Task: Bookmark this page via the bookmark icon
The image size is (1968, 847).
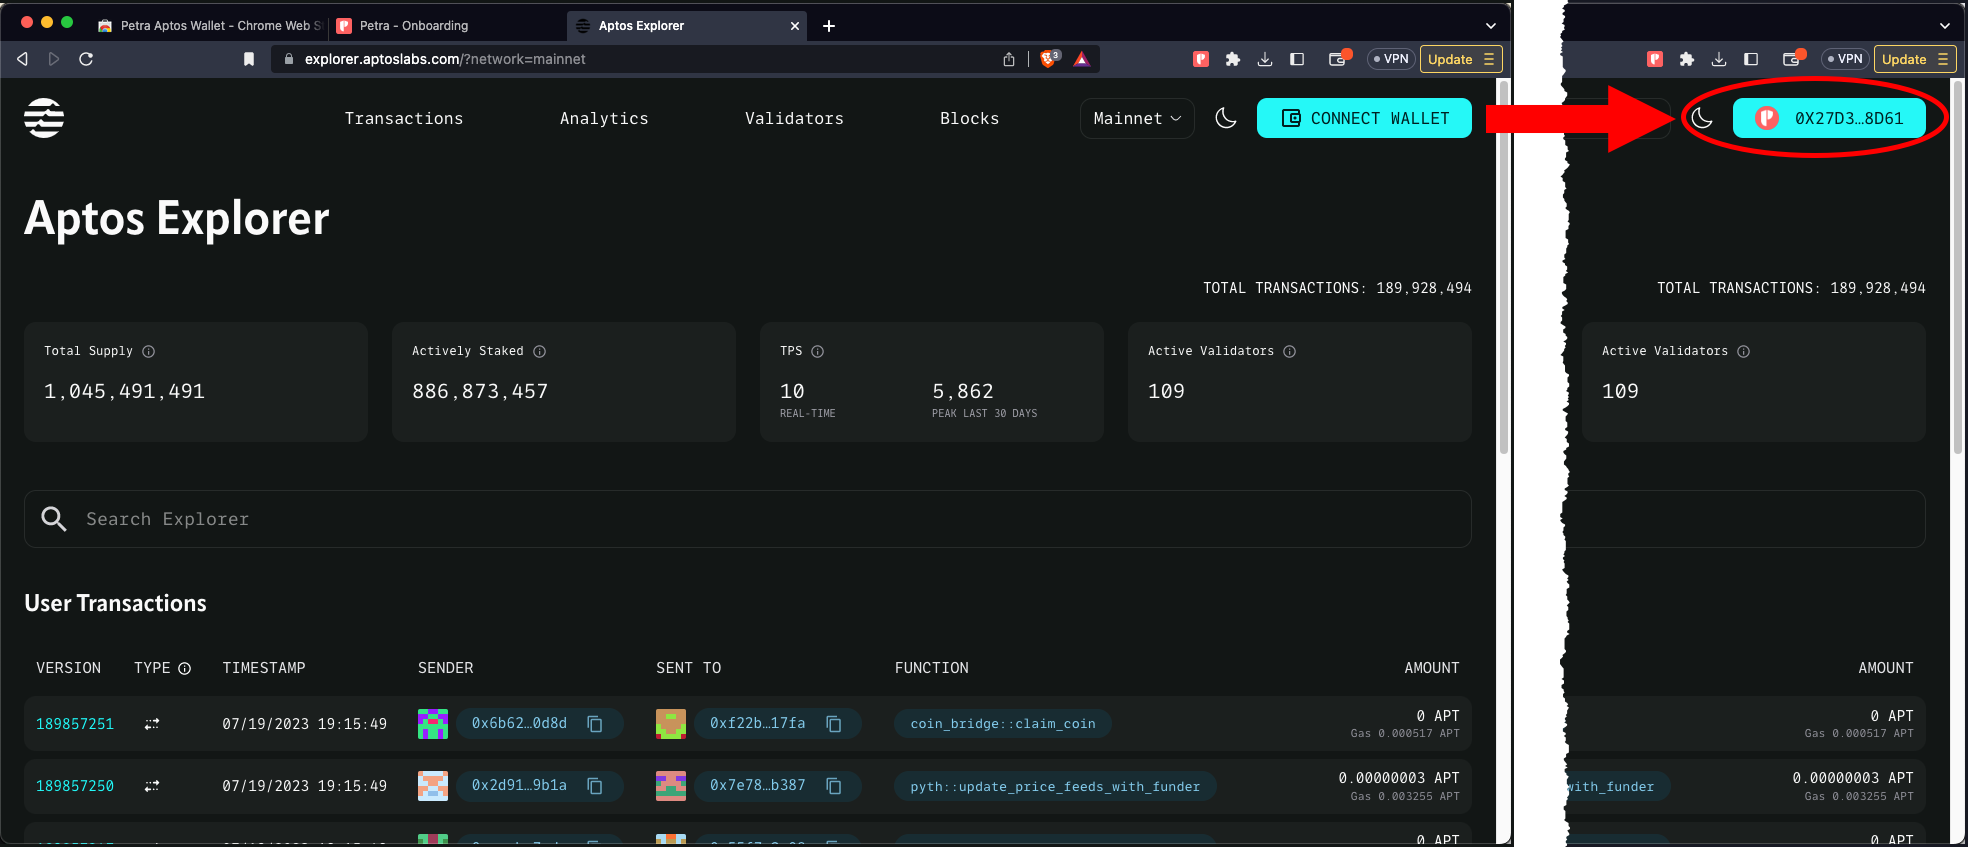Action: (x=249, y=59)
